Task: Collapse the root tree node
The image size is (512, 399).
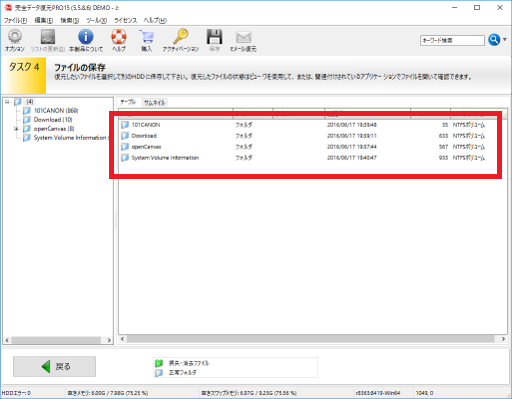Action: 7,102
